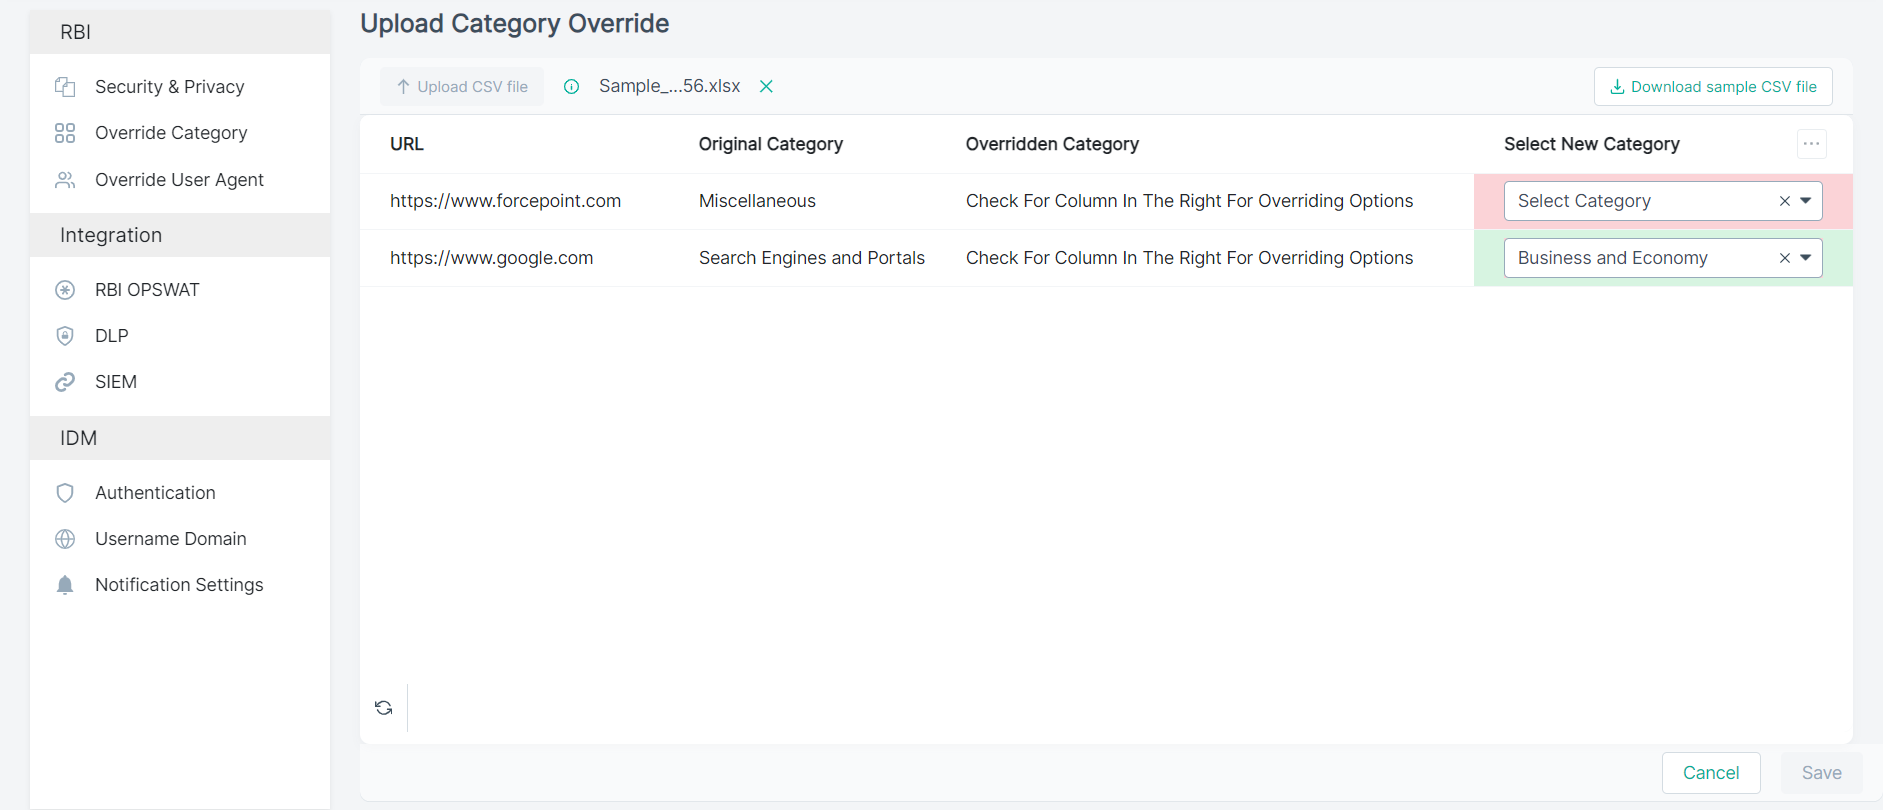Viewport: 1883px width, 810px height.
Task: Click the Integration section header
Action: click(180, 235)
